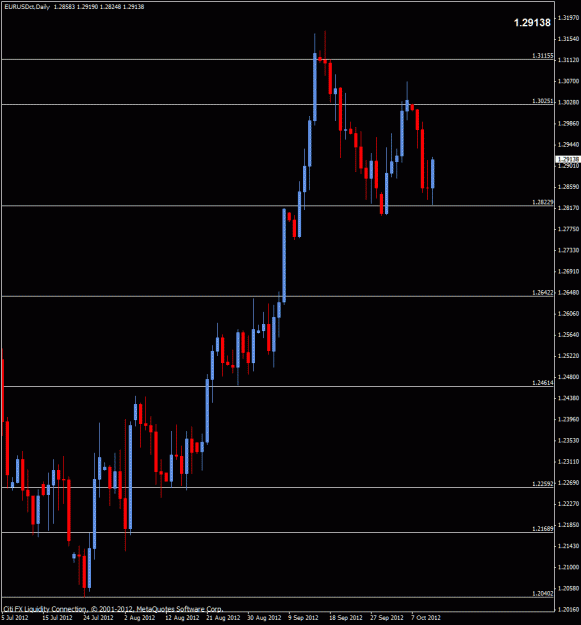Click the 1.21850 price axis value
The height and width of the screenshot is (625, 581).
[568, 525]
